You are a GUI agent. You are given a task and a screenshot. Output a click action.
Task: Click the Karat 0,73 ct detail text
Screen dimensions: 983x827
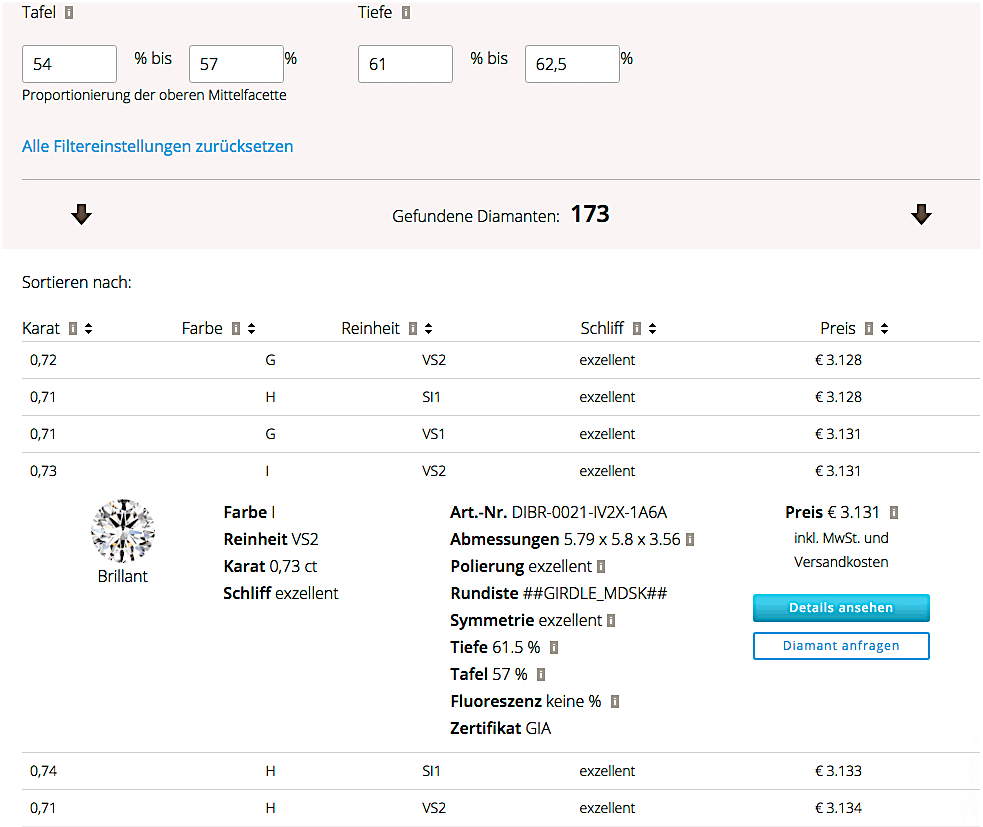(x=270, y=567)
